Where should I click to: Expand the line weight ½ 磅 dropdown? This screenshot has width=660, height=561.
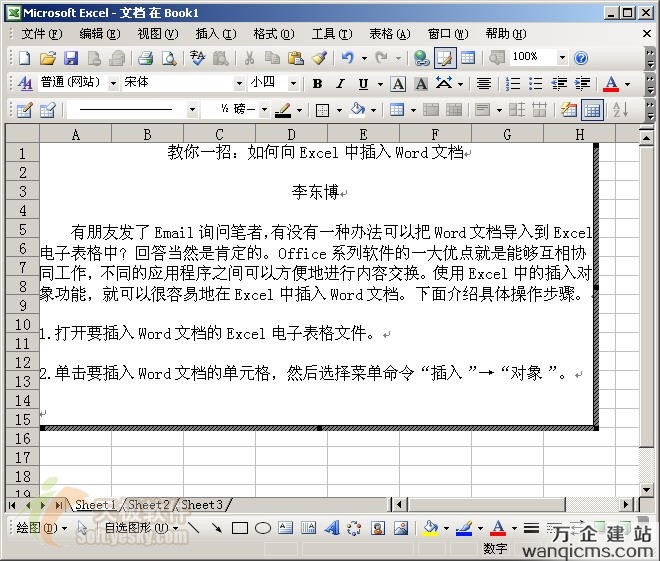[264, 110]
